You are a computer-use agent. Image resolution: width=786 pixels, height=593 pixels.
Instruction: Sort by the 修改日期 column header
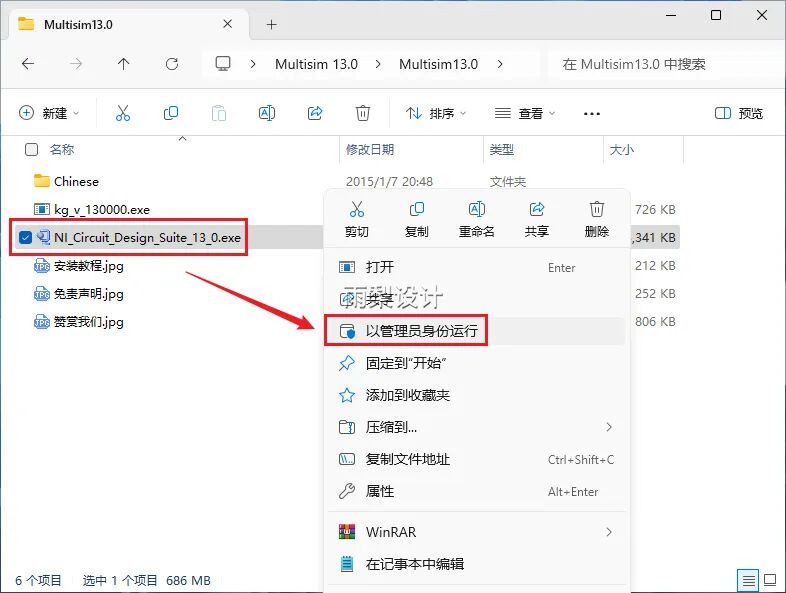click(370, 149)
